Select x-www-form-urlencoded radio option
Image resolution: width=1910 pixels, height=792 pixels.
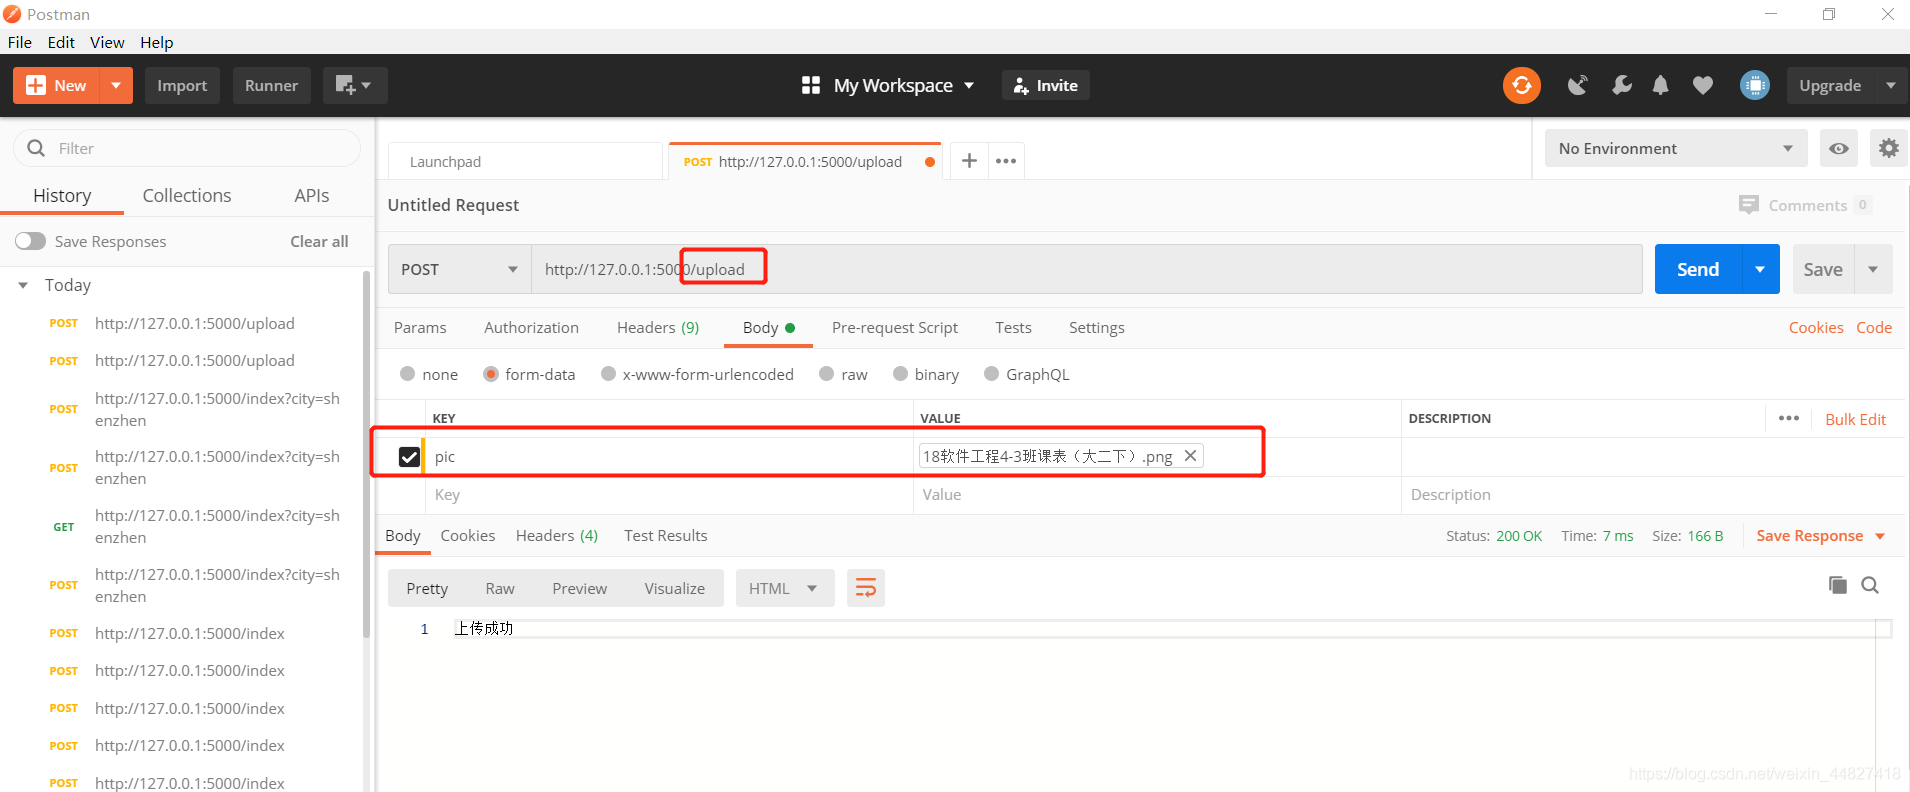[x=608, y=374]
